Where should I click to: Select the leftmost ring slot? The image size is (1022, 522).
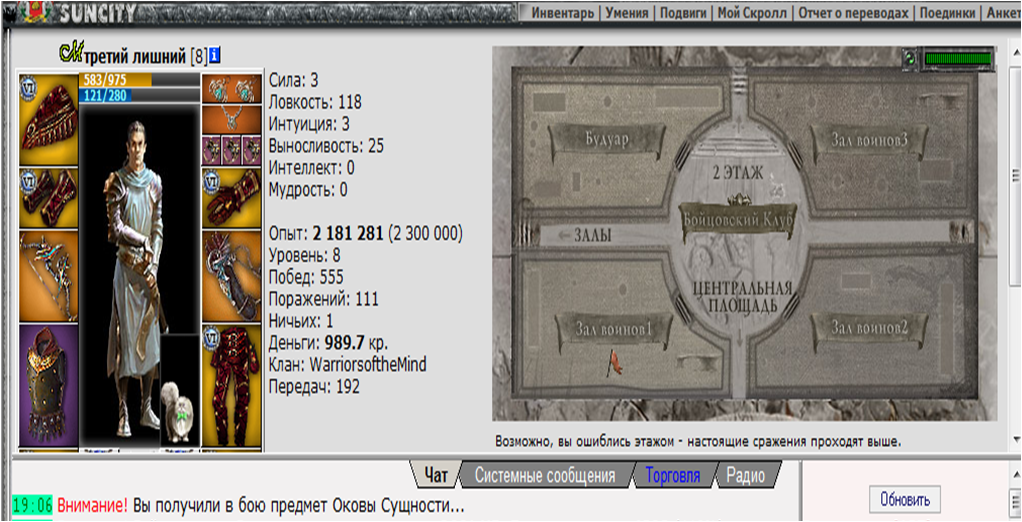(211, 150)
